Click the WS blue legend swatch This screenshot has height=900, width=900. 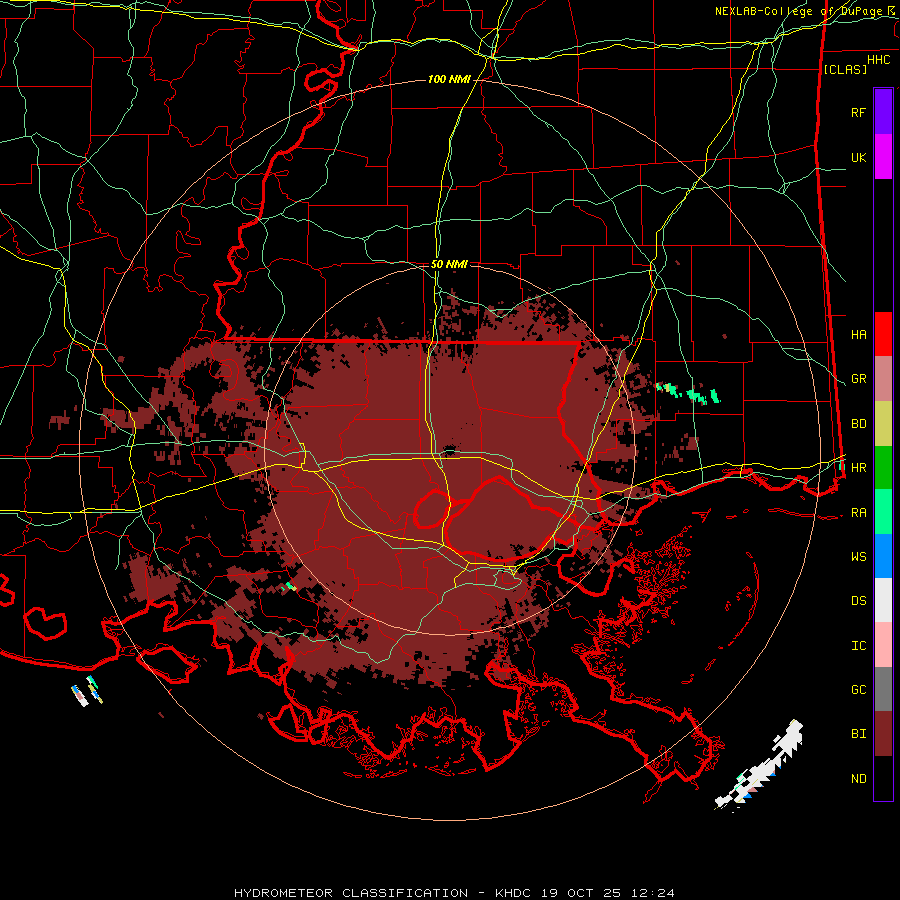[x=883, y=556]
